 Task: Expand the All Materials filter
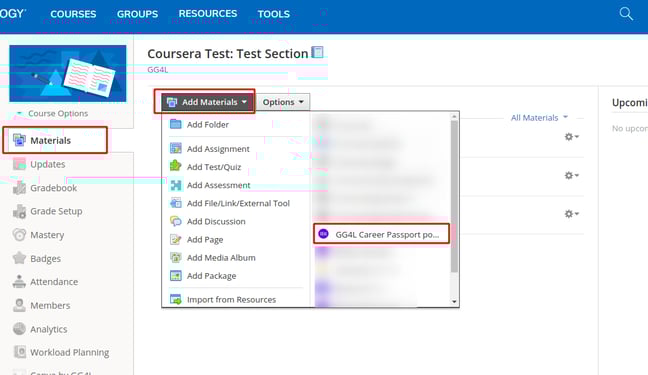click(x=539, y=118)
